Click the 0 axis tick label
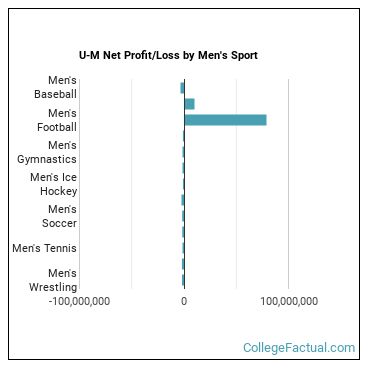Screen dimensions: 370x370 click(x=184, y=301)
